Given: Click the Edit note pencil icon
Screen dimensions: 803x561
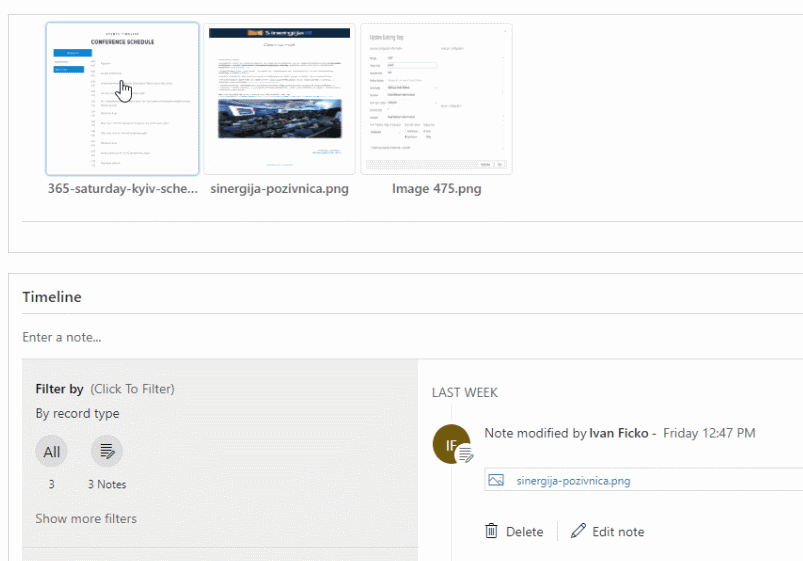Looking at the screenshot, I should (x=578, y=531).
